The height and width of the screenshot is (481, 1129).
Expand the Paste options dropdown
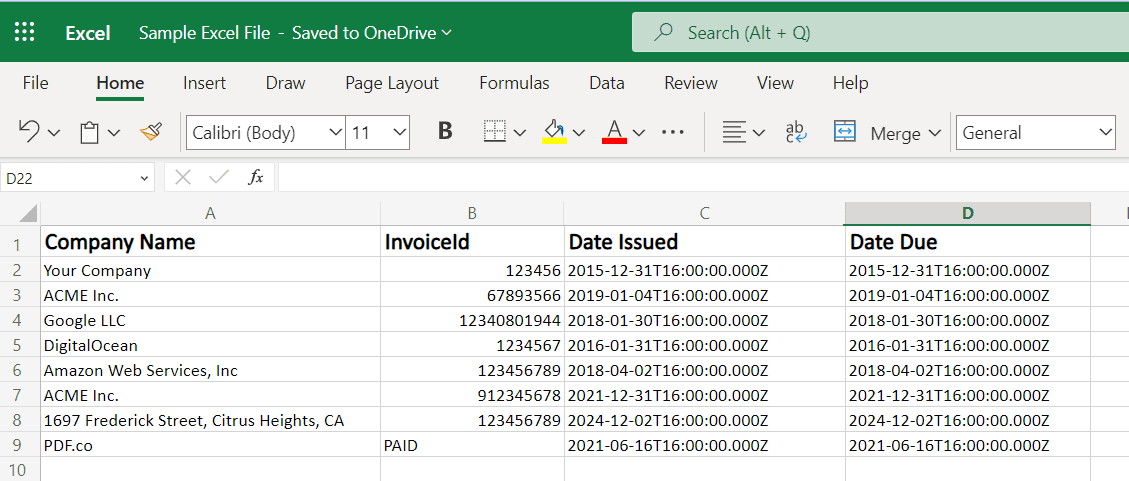(x=114, y=133)
